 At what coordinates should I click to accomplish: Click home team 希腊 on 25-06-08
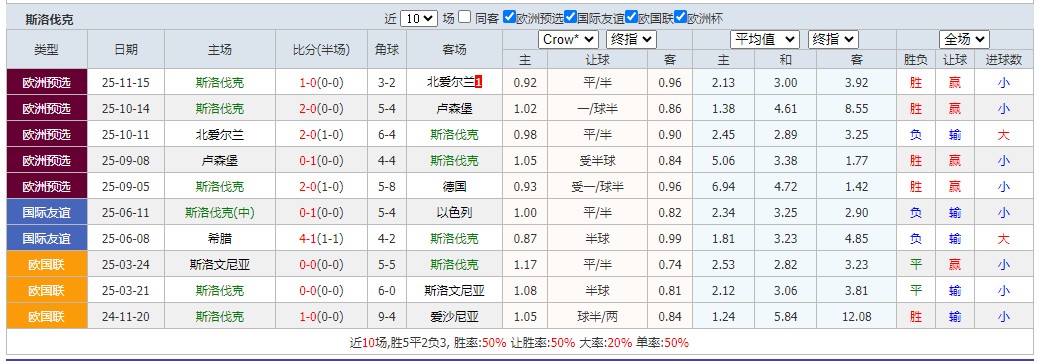(220, 238)
